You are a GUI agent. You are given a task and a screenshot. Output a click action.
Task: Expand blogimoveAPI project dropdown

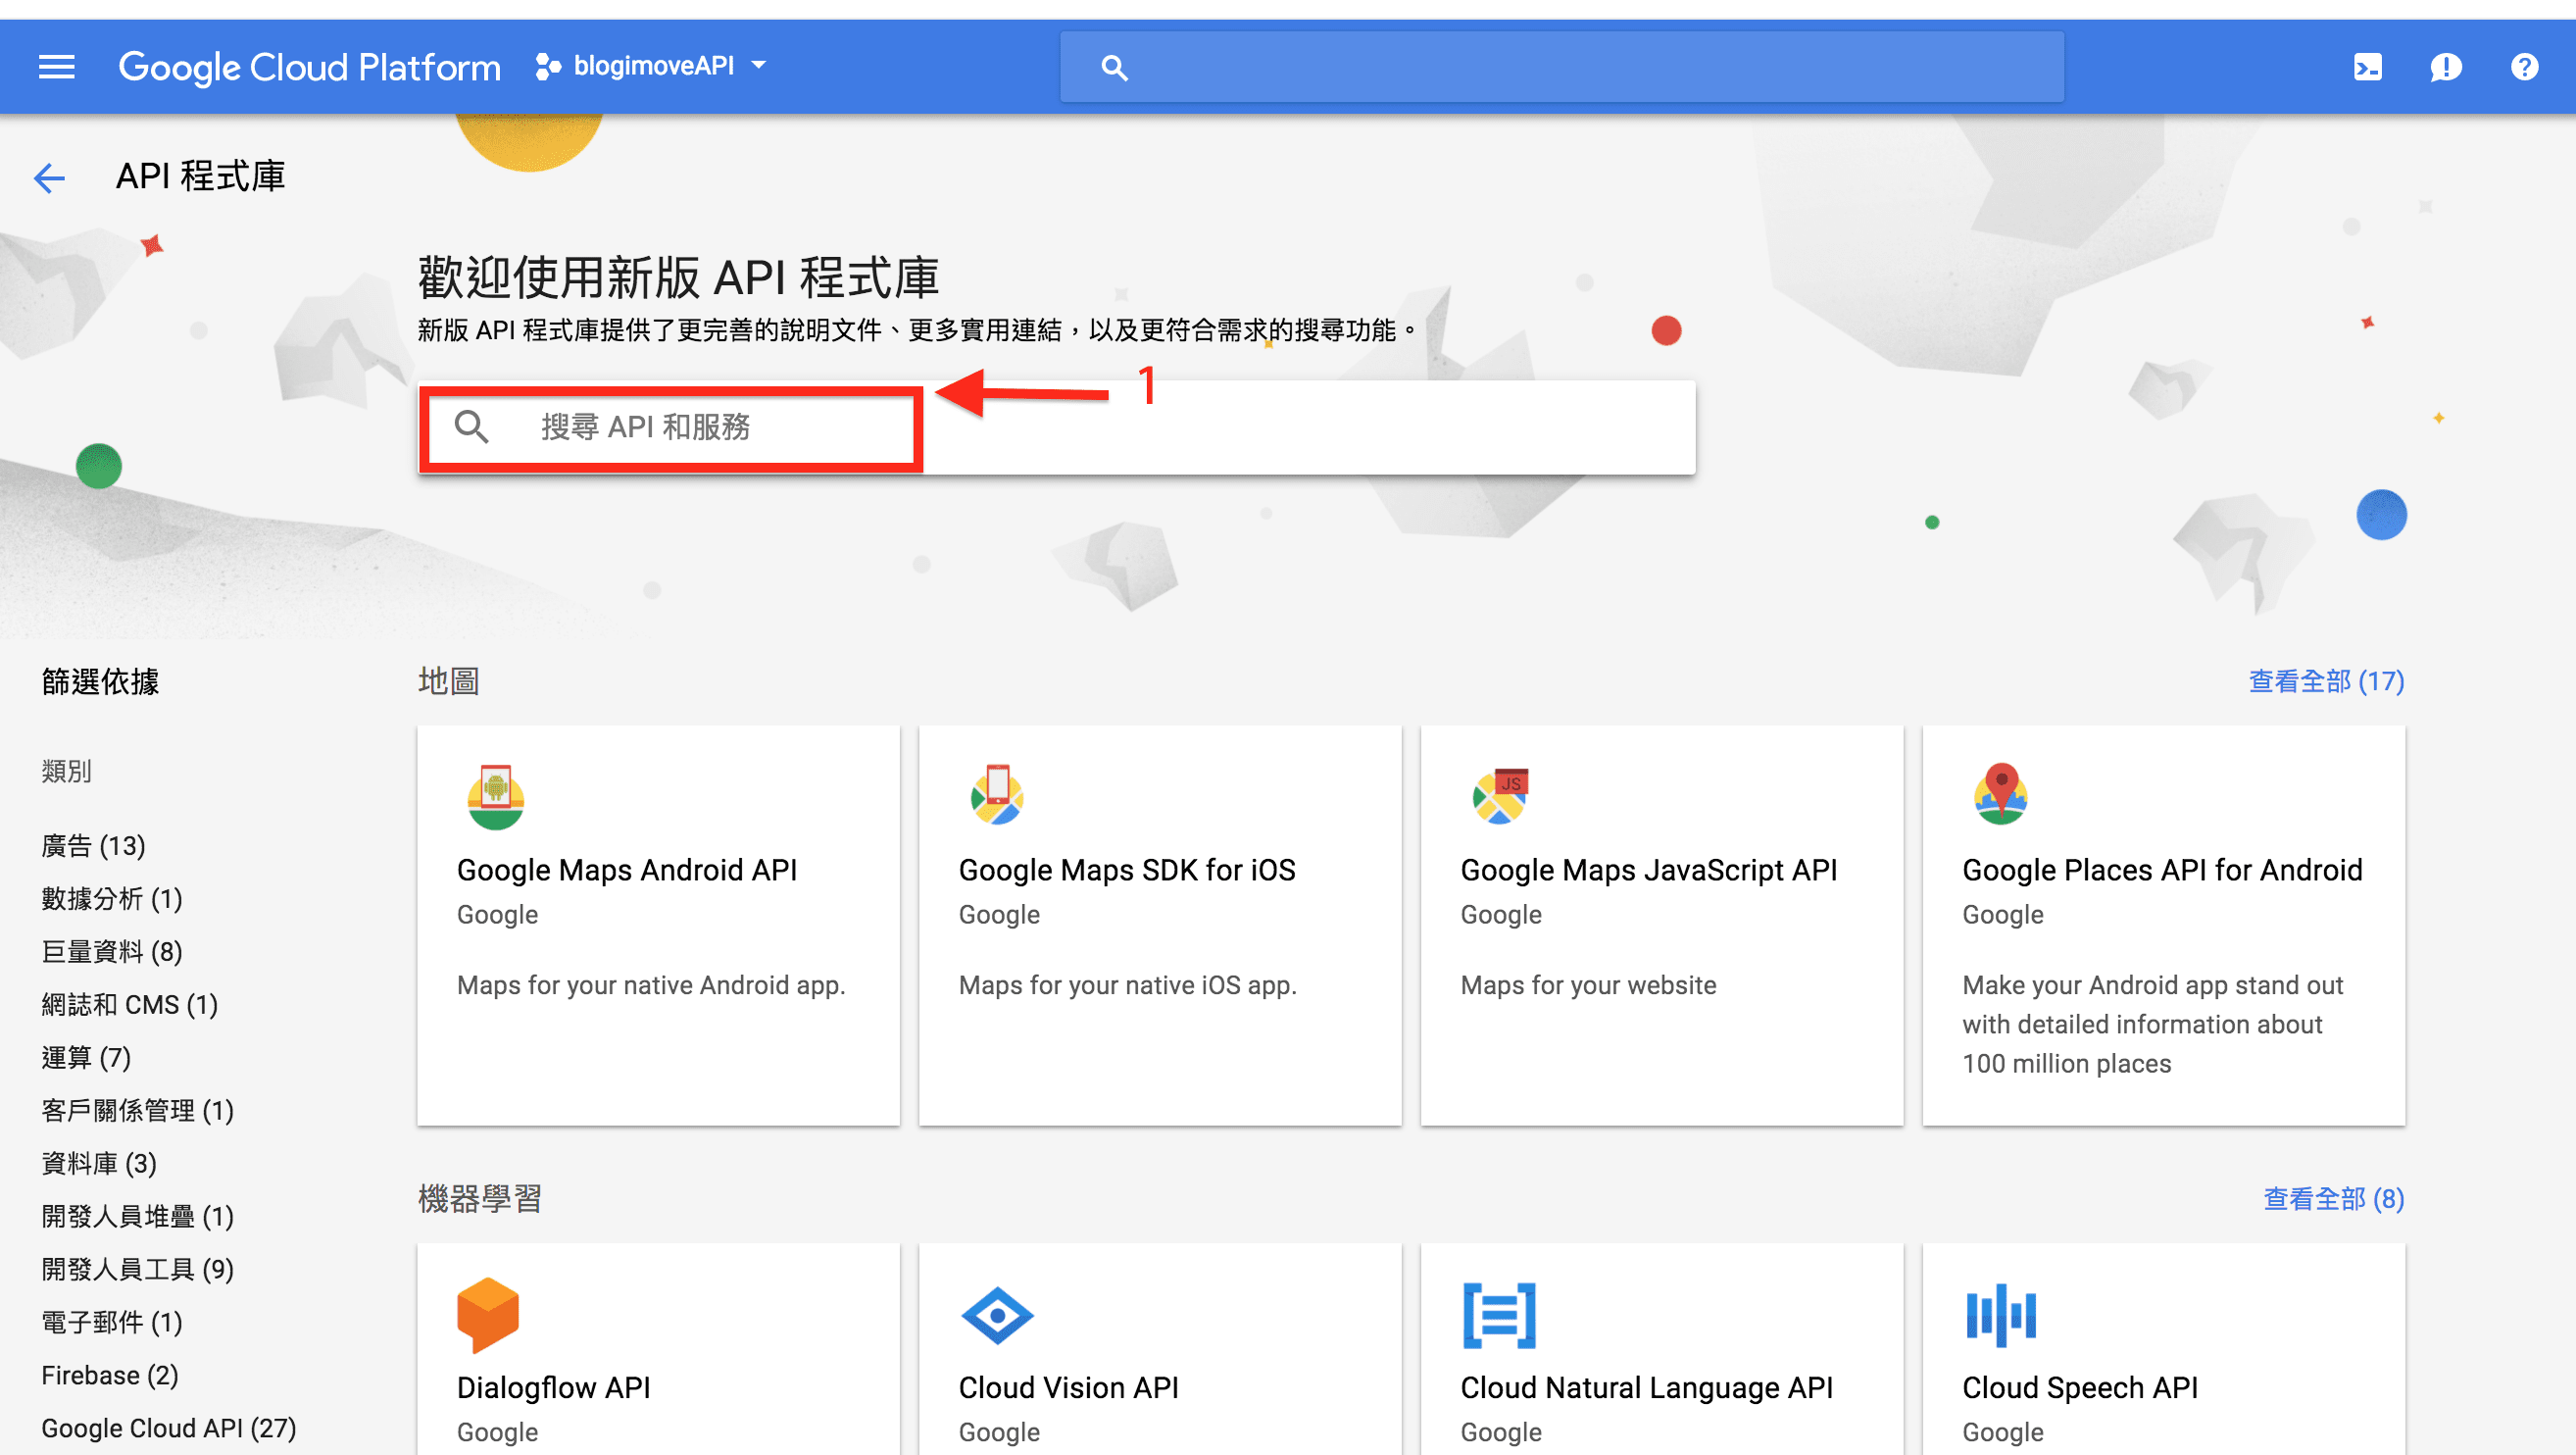coord(759,68)
